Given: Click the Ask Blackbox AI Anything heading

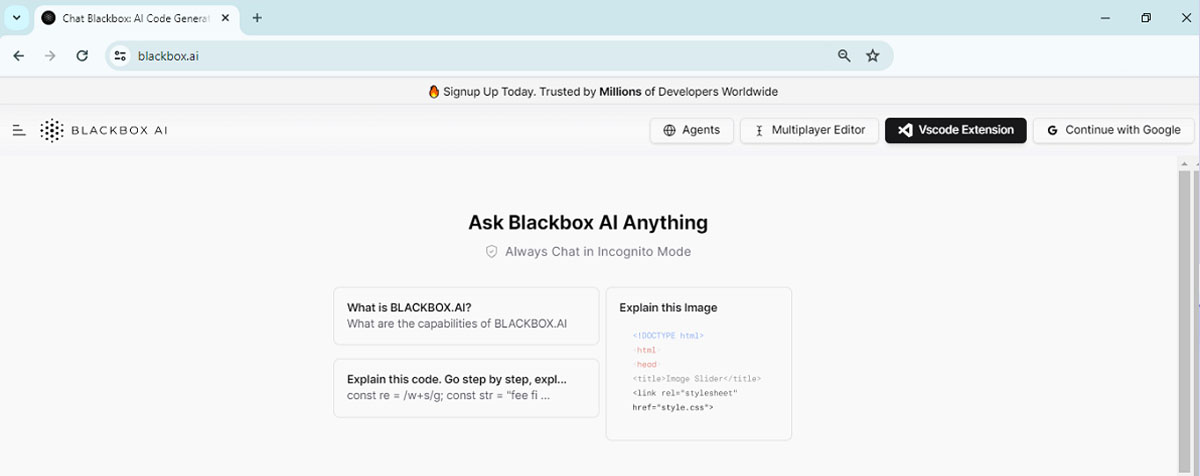Looking at the screenshot, I should pyautogui.click(x=588, y=222).
